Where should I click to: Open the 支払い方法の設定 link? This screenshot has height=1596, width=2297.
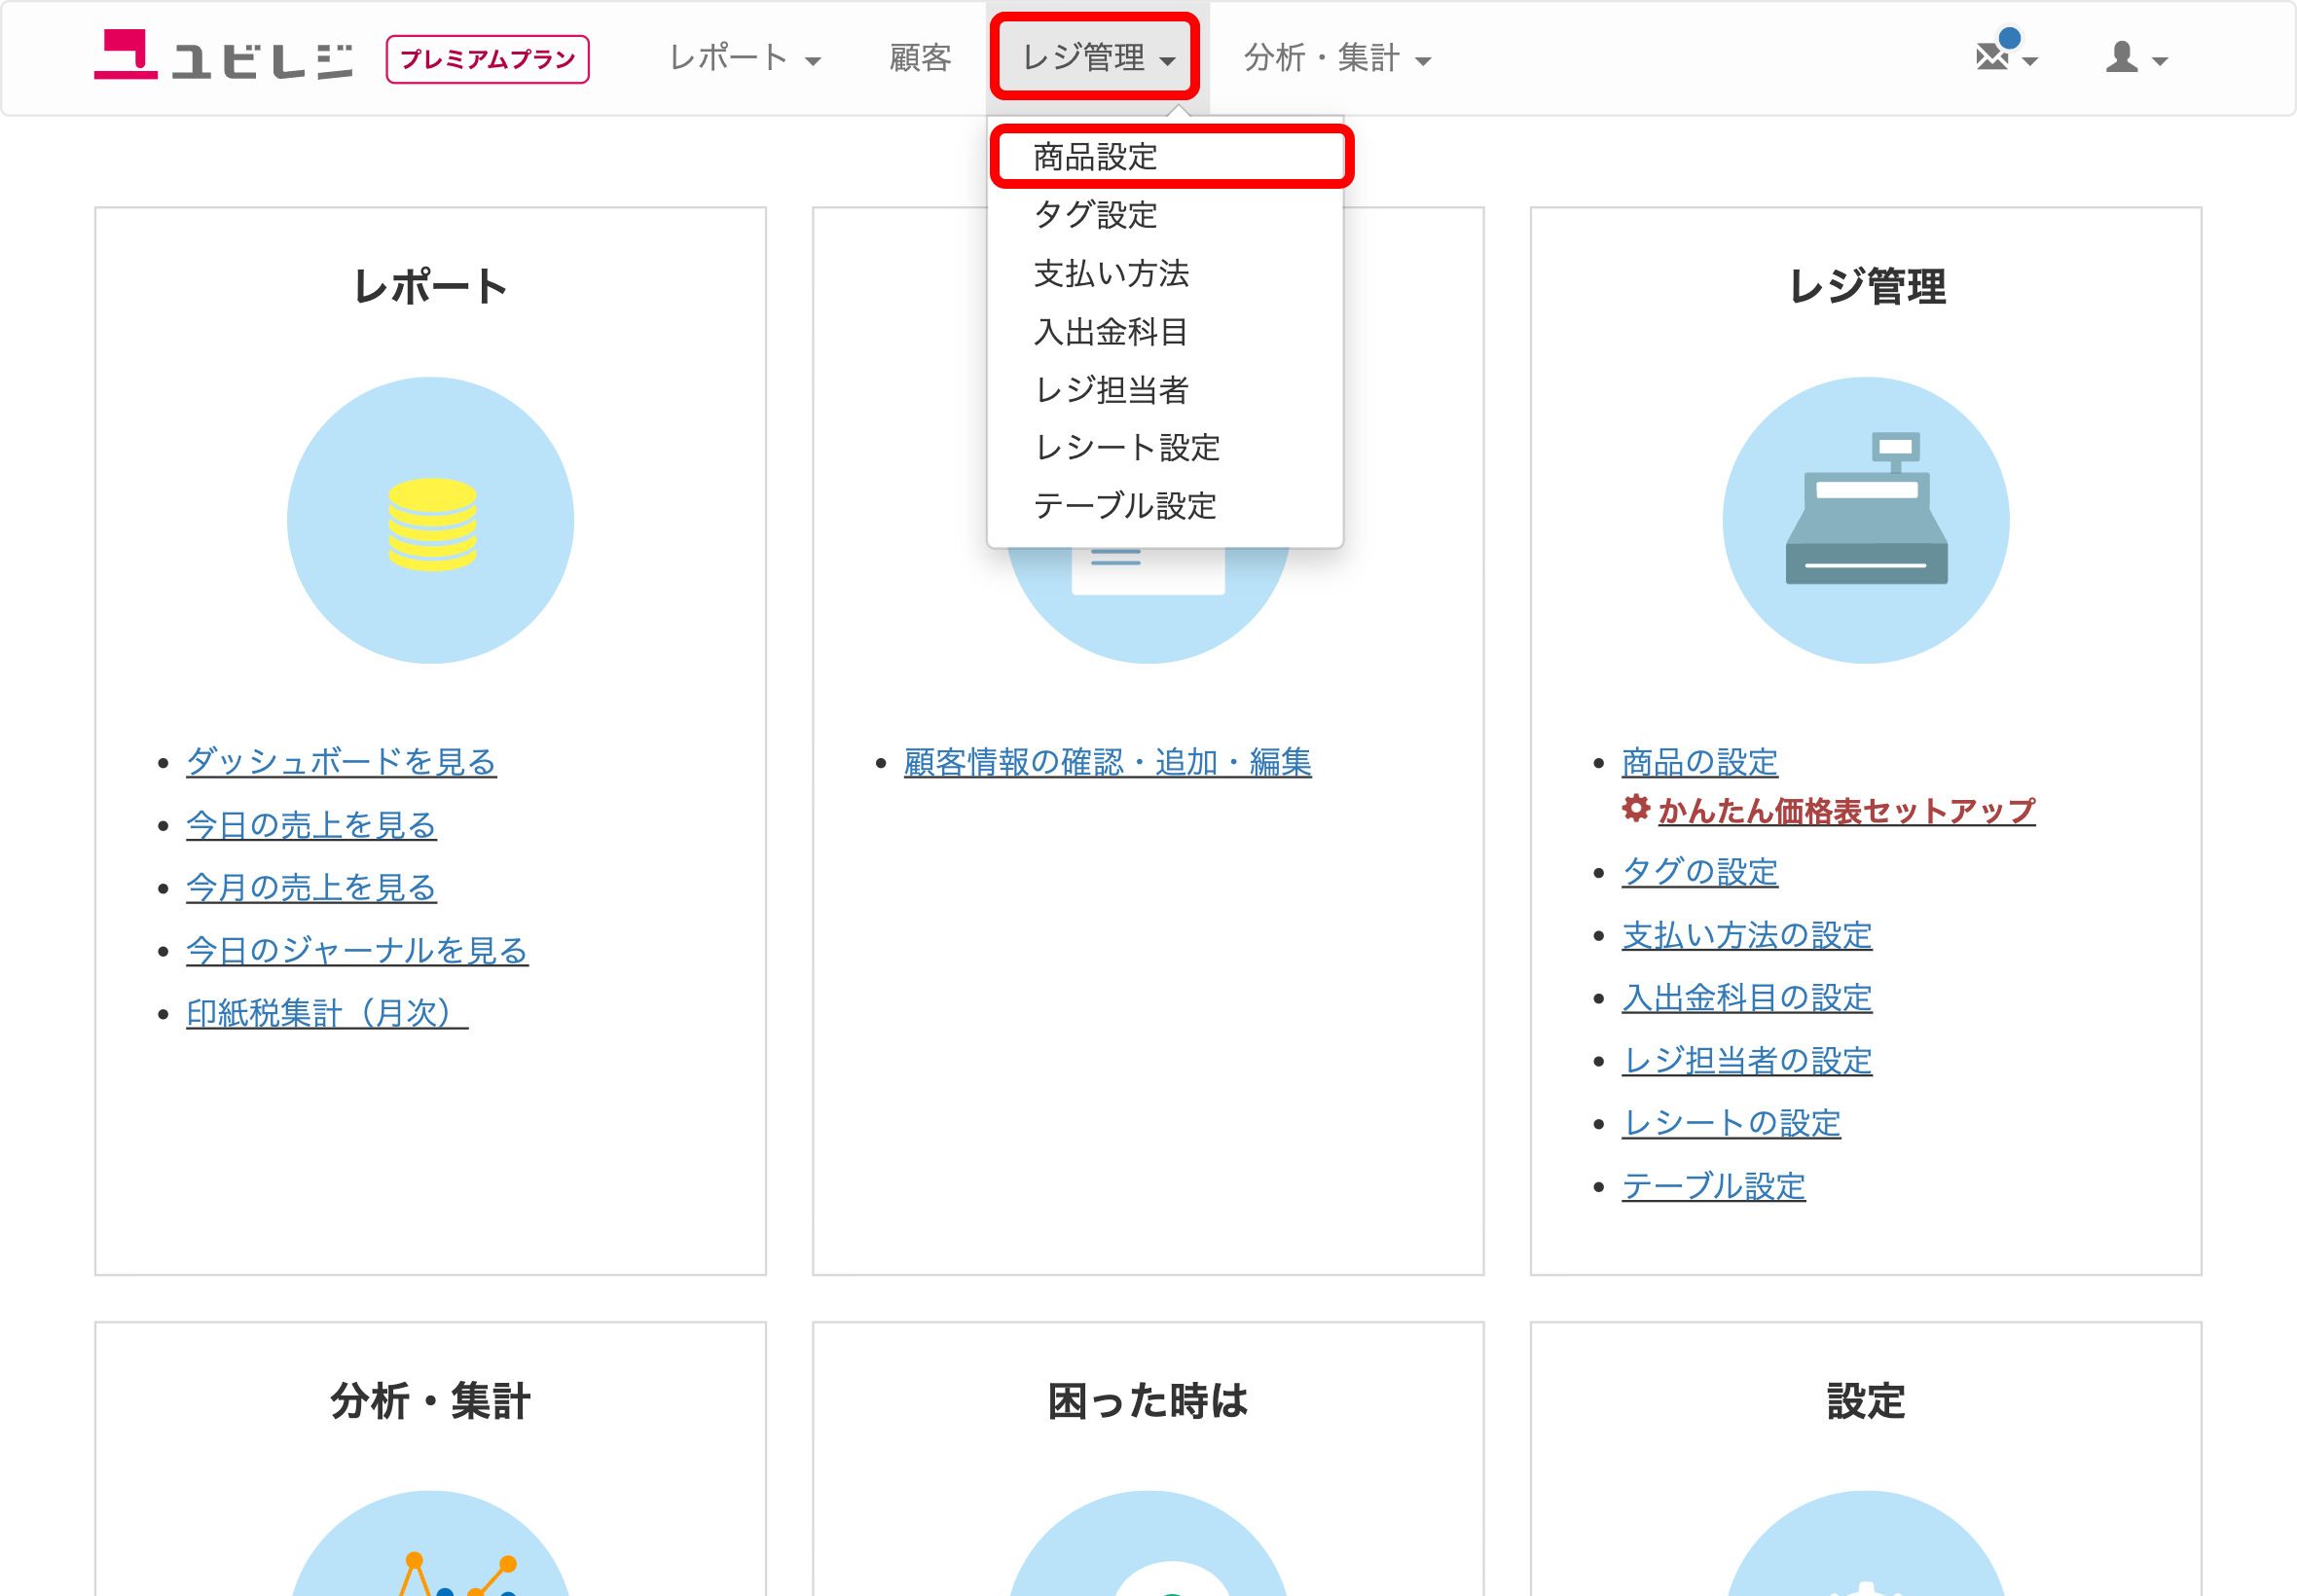click(x=1746, y=935)
